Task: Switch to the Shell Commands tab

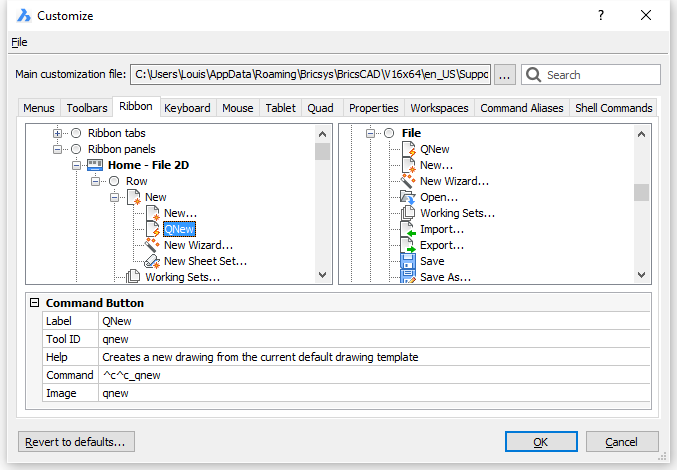Action: pyautogui.click(x=614, y=108)
